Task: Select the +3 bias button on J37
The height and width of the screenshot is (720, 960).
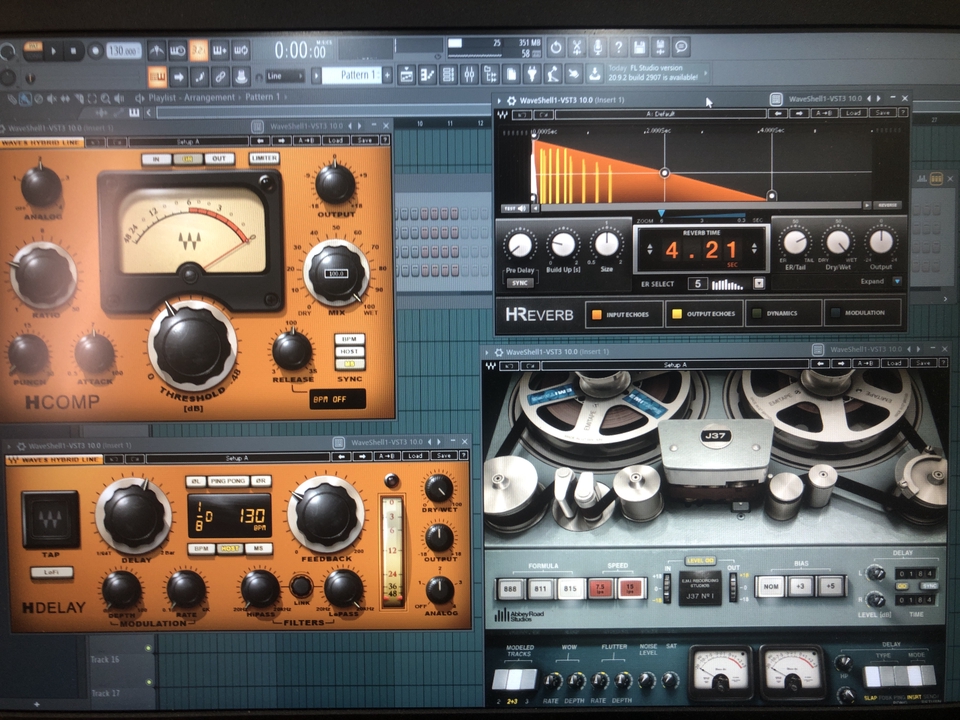Action: [x=800, y=586]
